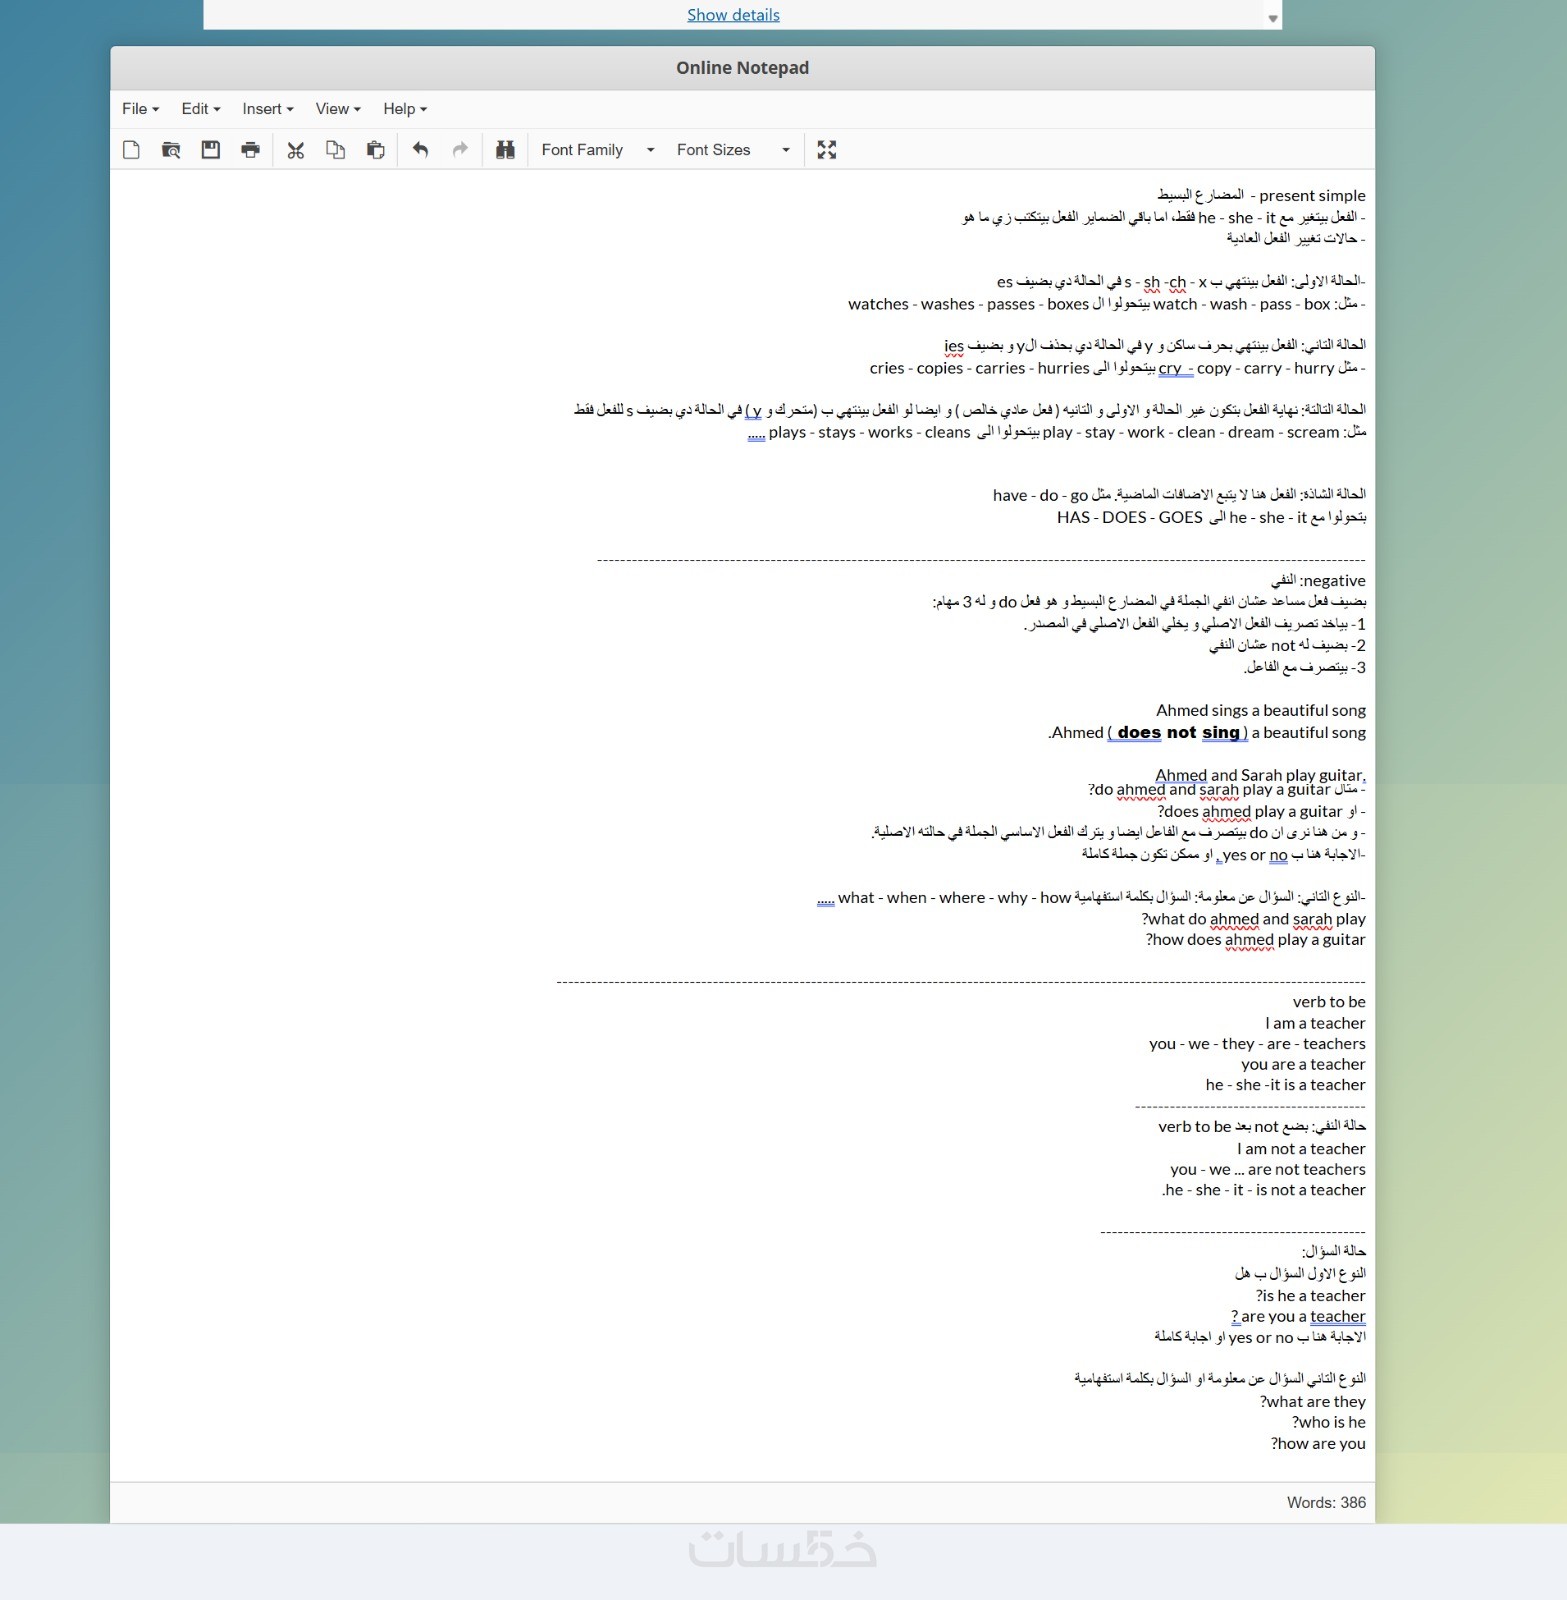Save the note with the floppy disk icon
The width and height of the screenshot is (1567, 1600).
pyautogui.click(x=211, y=150)
